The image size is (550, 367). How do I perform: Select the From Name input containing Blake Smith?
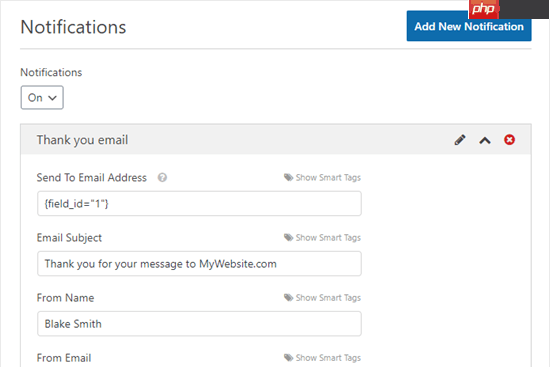coord(199,323)
